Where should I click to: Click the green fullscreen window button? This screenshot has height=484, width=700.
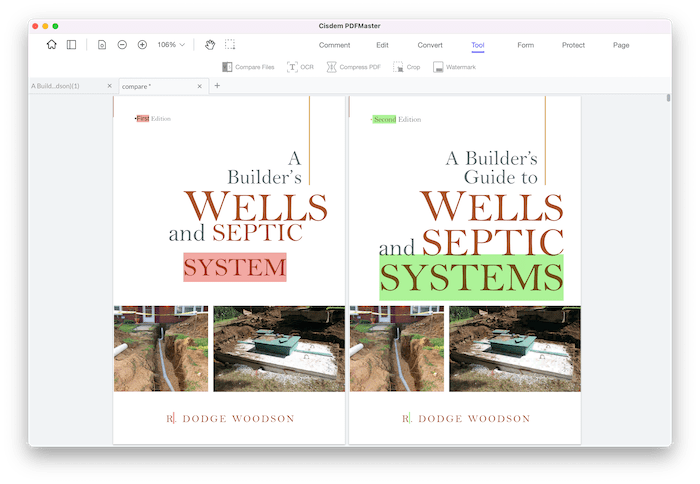tap(55, 26)
